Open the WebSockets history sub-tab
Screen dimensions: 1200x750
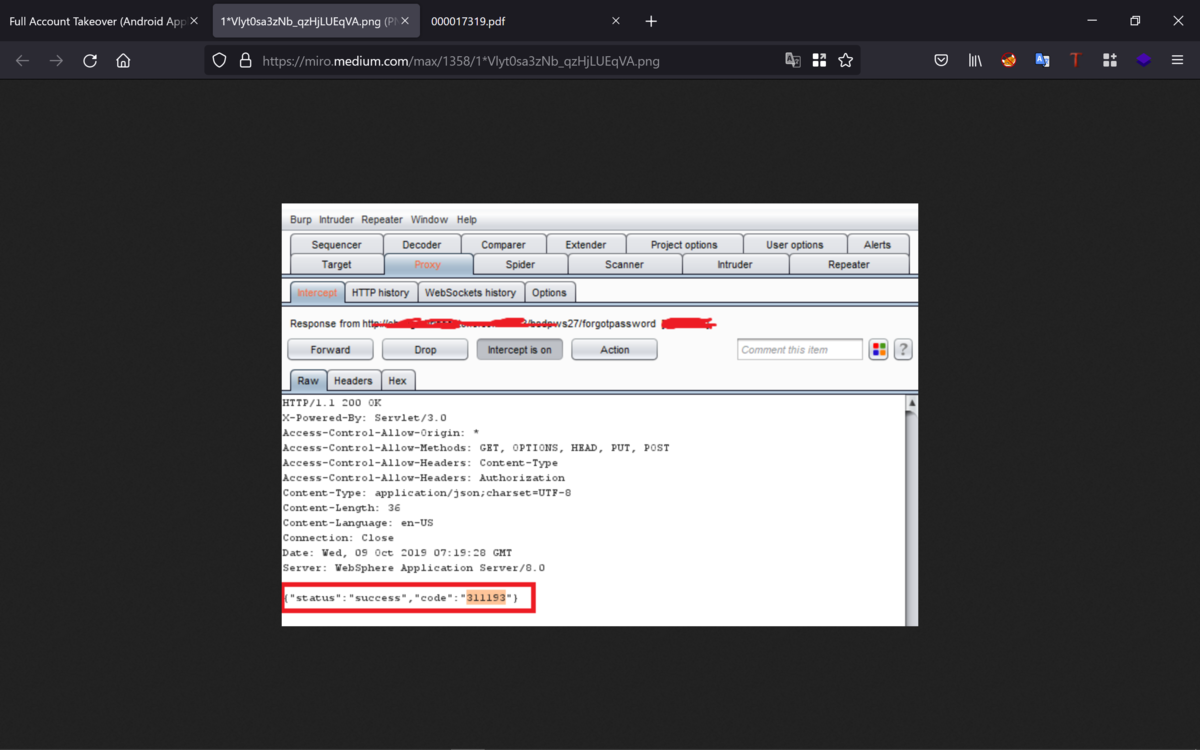tap(470, 293)
